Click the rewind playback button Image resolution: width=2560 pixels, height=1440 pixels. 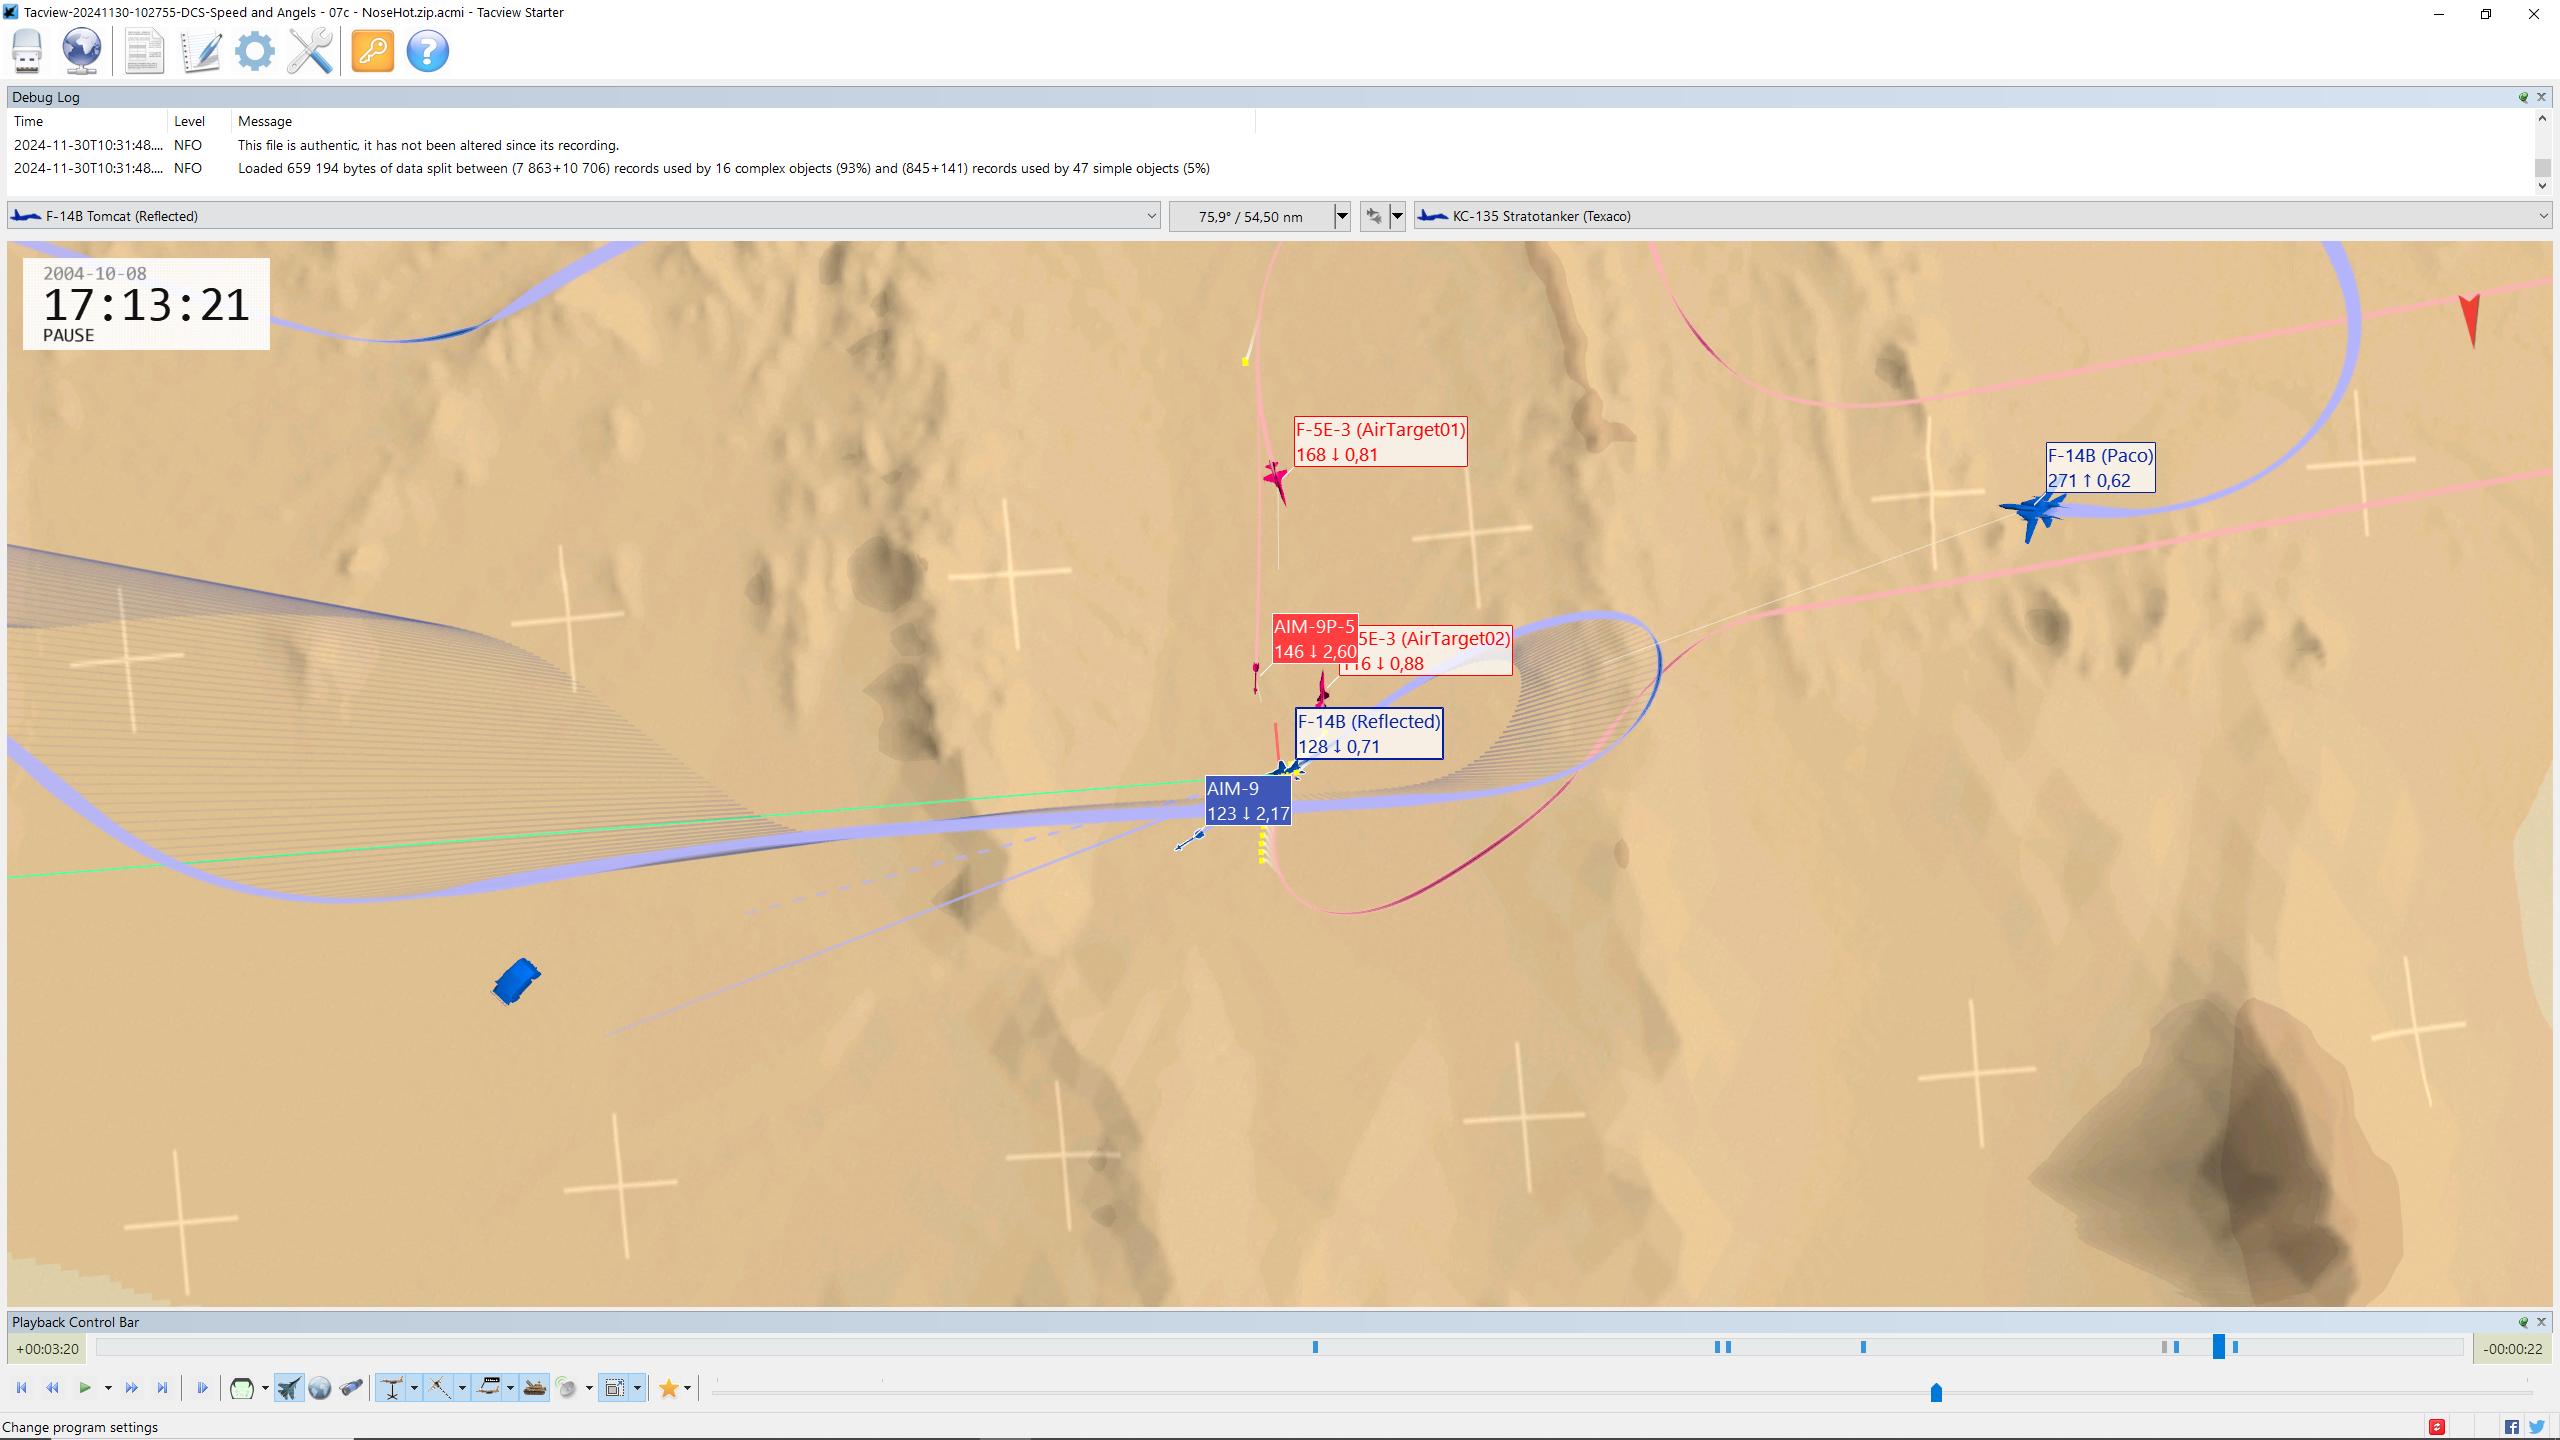[53, 1388]
